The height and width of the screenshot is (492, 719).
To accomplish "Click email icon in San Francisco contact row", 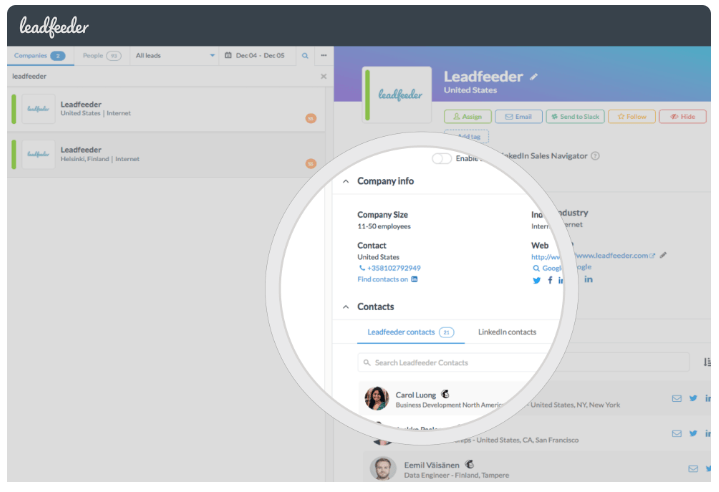I will 676,433.
